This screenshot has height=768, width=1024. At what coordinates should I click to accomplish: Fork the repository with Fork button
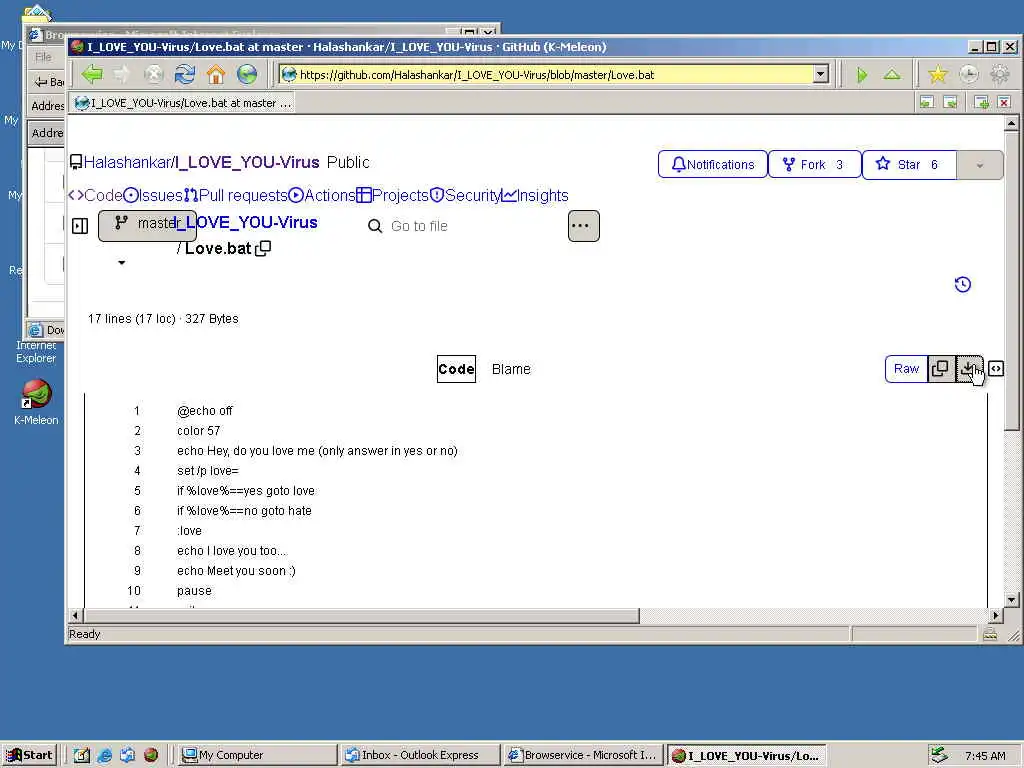(x=814, y=165)
